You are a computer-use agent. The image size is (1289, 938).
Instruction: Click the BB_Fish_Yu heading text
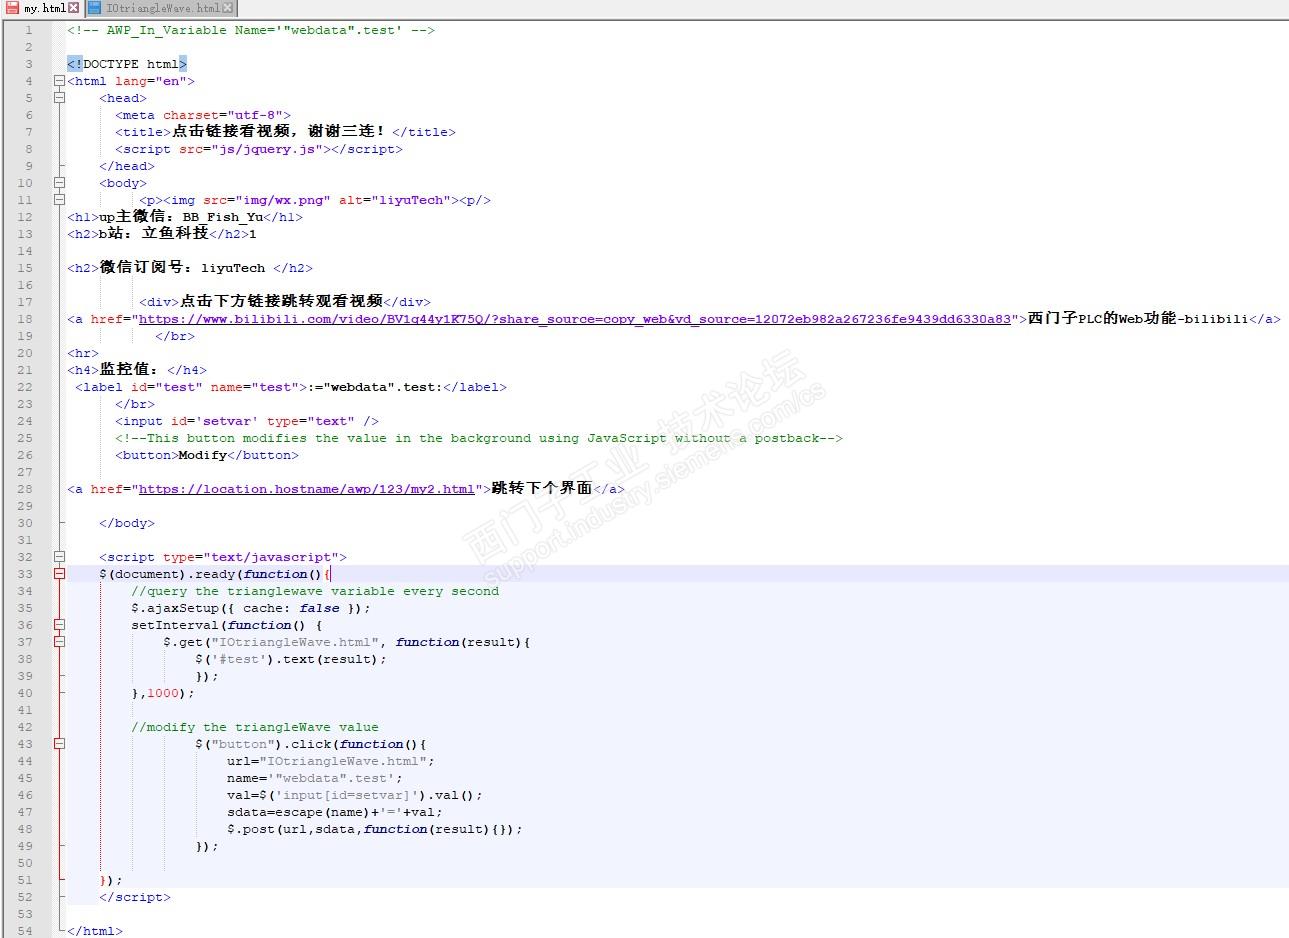point(223,217)
